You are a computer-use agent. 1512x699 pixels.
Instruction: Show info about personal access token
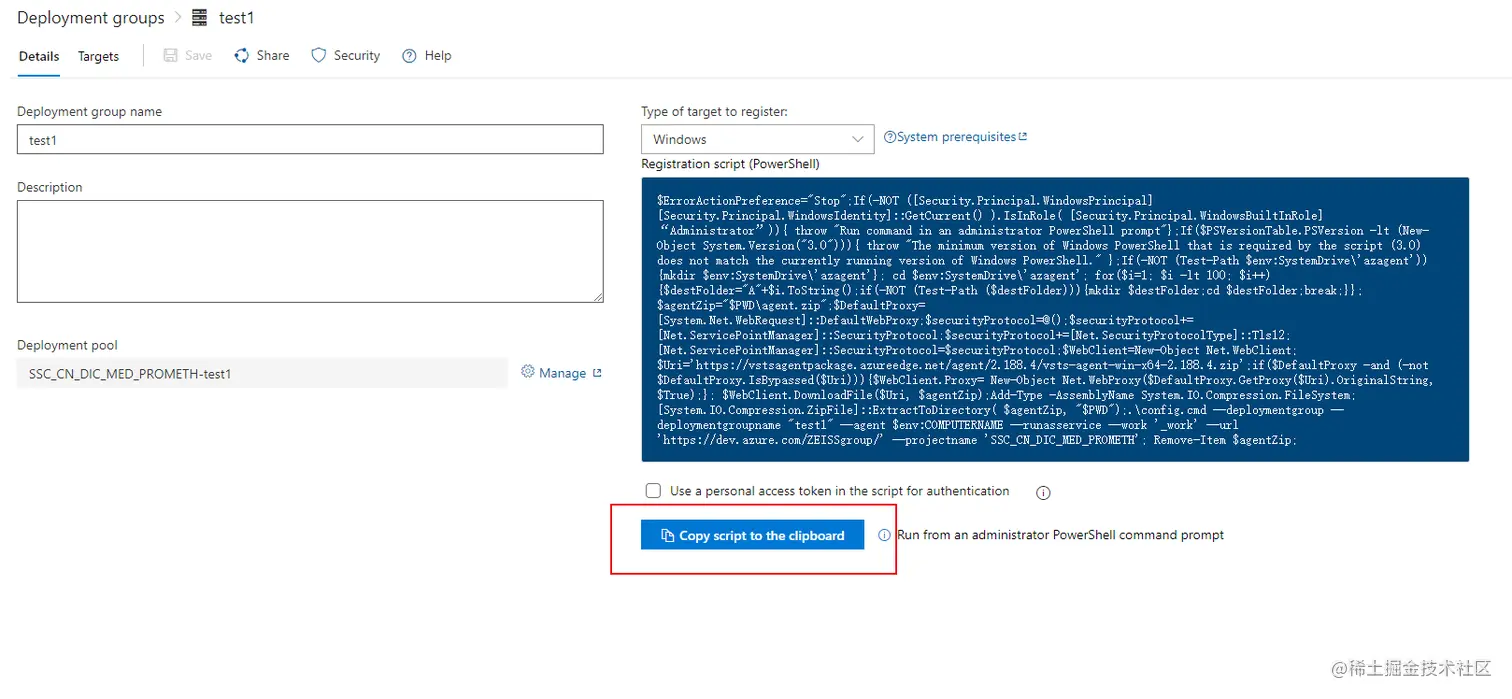pyautogui.click(x=1043, y=493)
